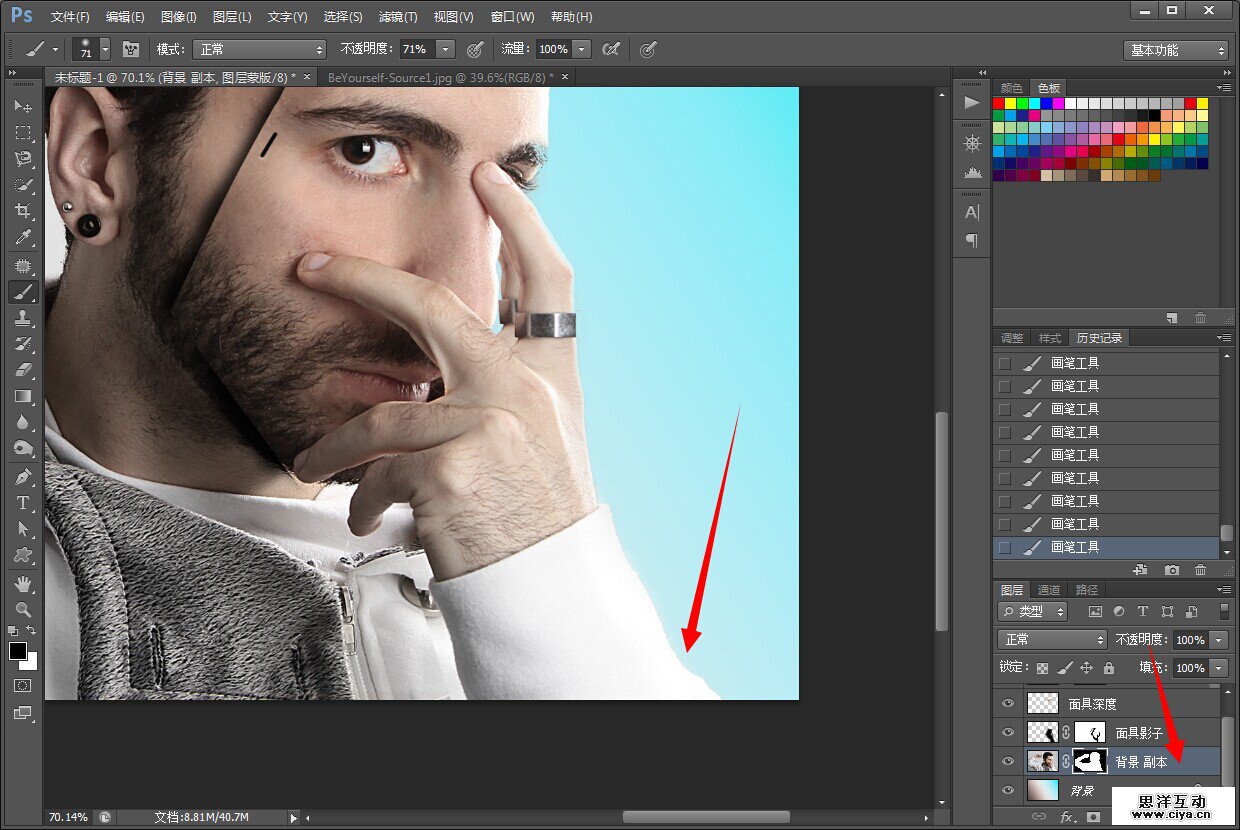Open the 基本功能 workspace dropdown

point(1175,50)
